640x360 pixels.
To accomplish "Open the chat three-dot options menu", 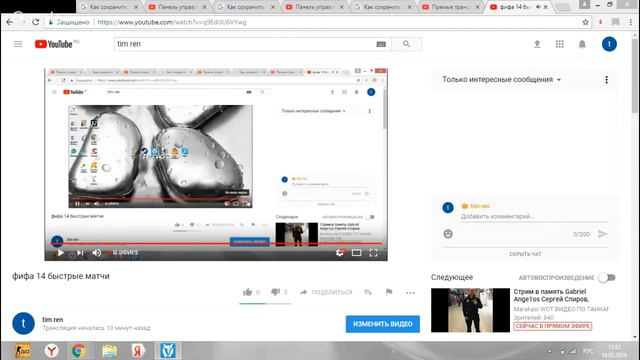I will 606,80.
